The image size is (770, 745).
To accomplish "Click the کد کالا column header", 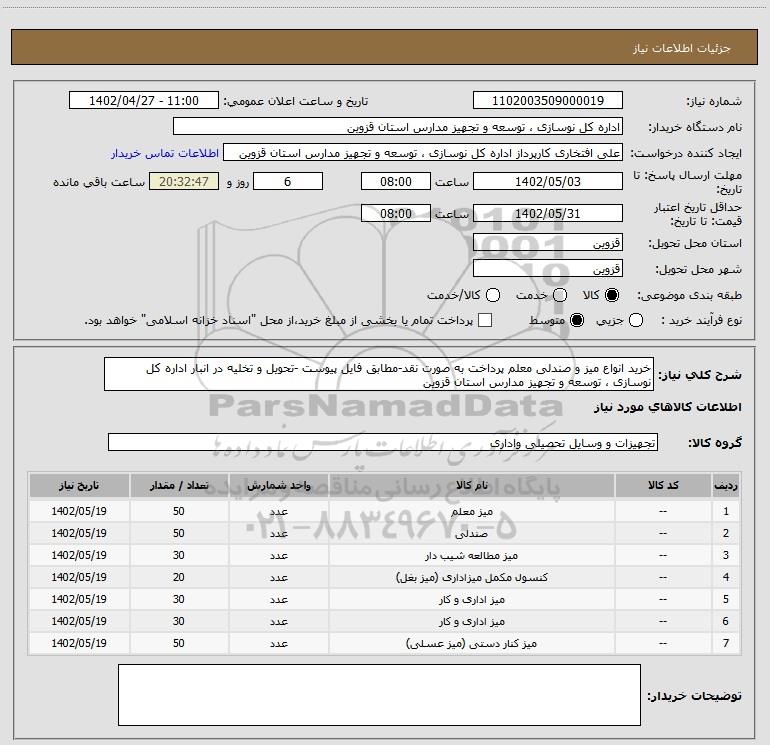I will coord(663,485).
